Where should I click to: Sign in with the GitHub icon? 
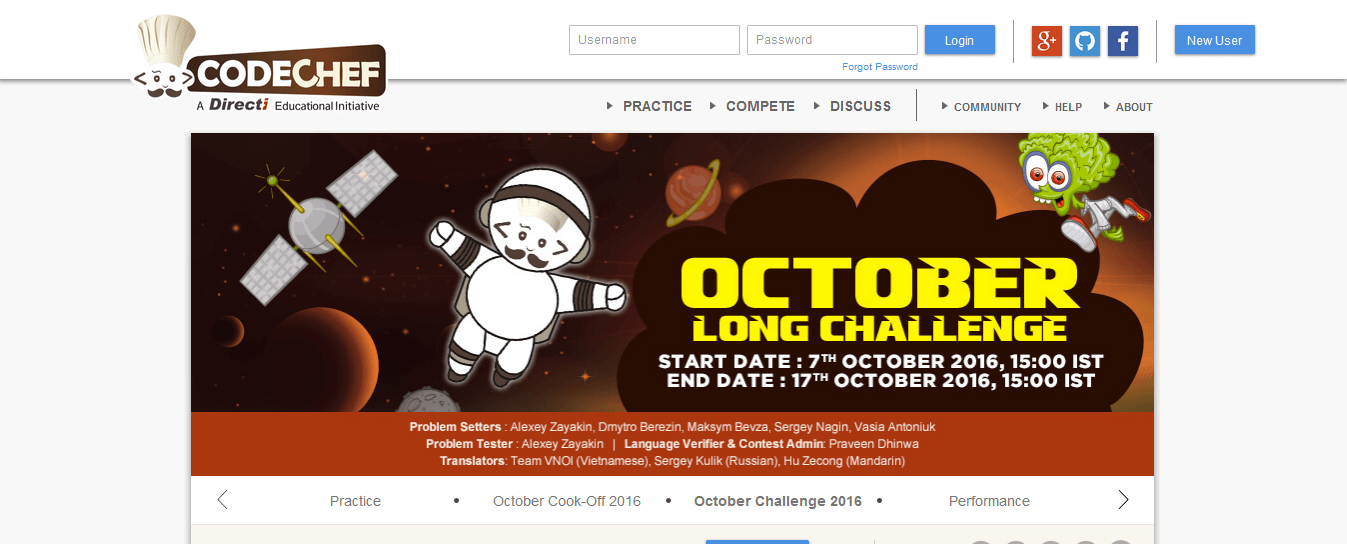(1085, 41)
